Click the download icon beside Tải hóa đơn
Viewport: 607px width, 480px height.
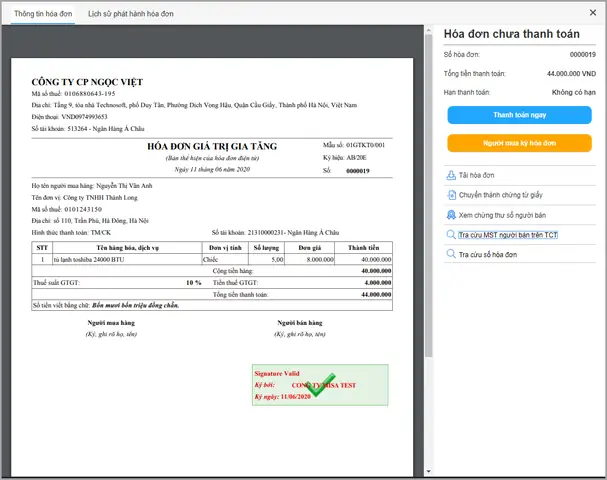452,175
